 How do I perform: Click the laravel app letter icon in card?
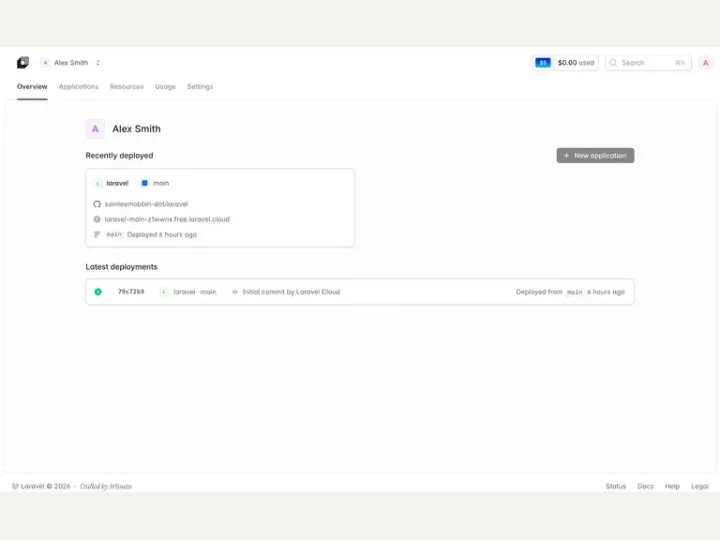[x=97, y=183]
